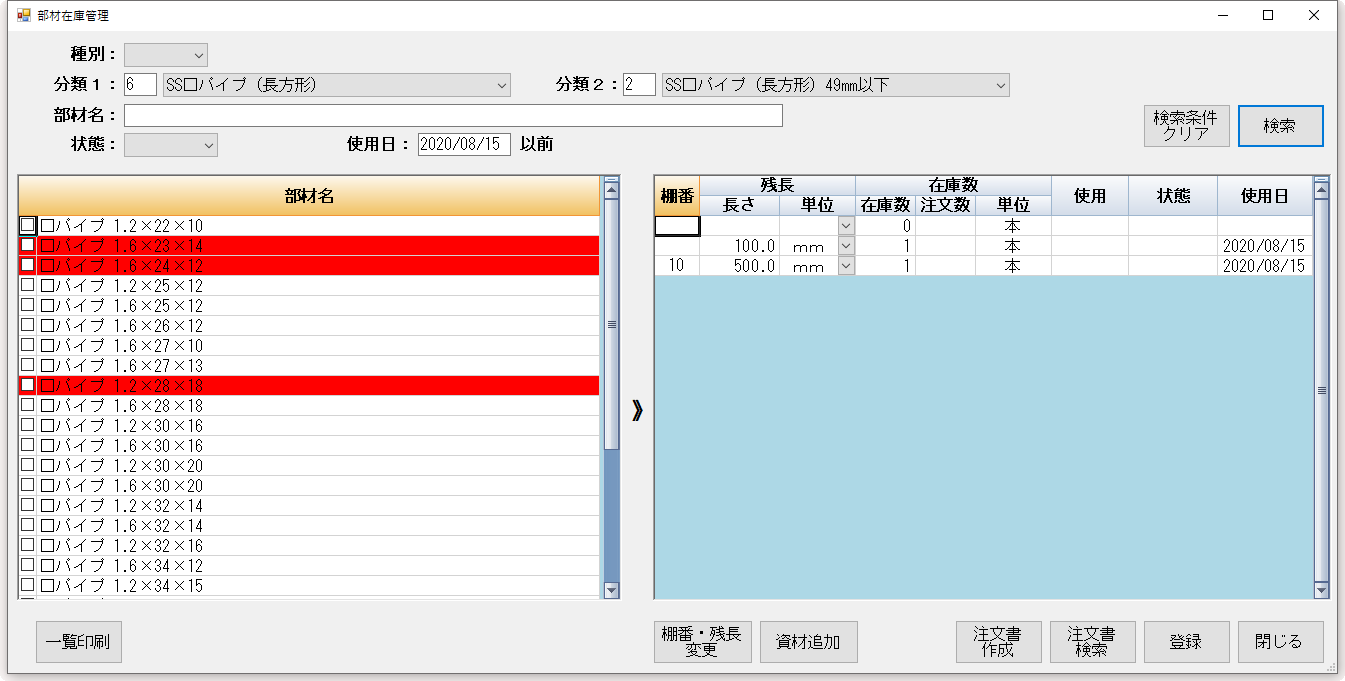
Task: Click the 使用日 column header
Action: (x=1264, y=196)
